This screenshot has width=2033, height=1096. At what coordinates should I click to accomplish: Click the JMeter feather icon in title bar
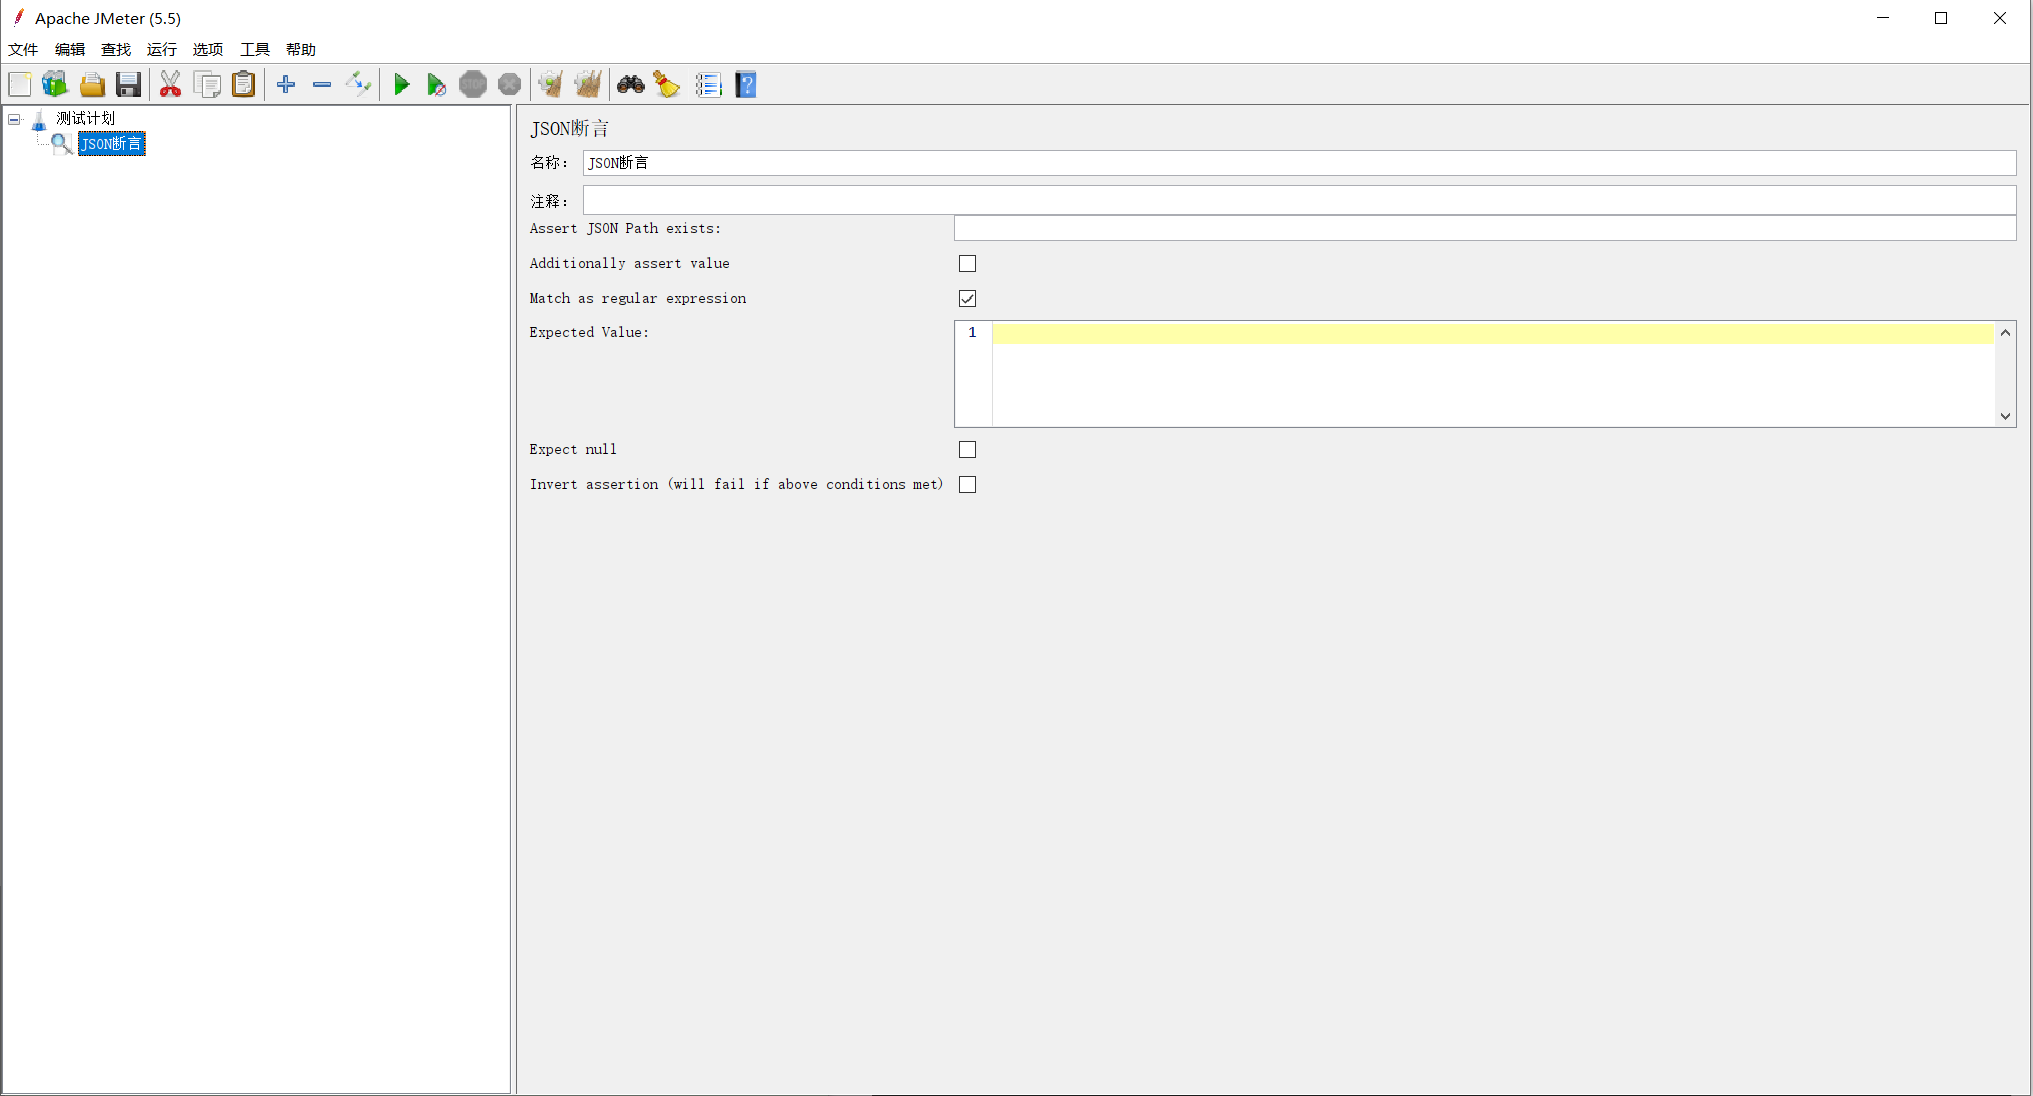click(x=18, y=17)
